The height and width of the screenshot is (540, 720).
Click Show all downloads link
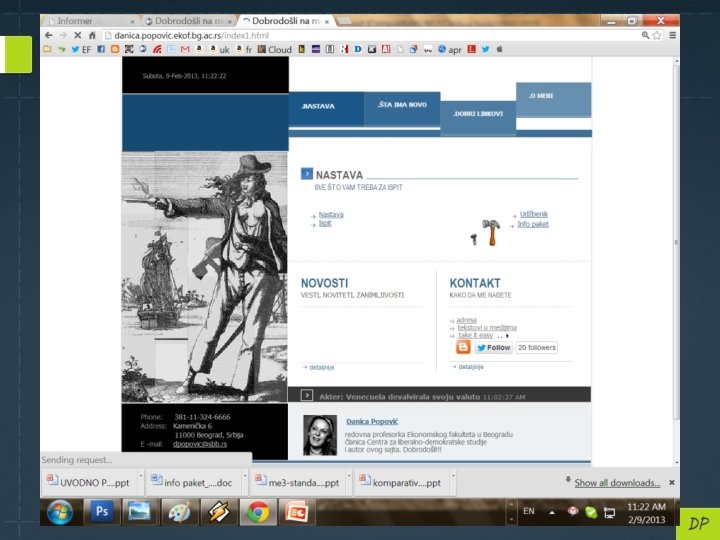[617, 483]
